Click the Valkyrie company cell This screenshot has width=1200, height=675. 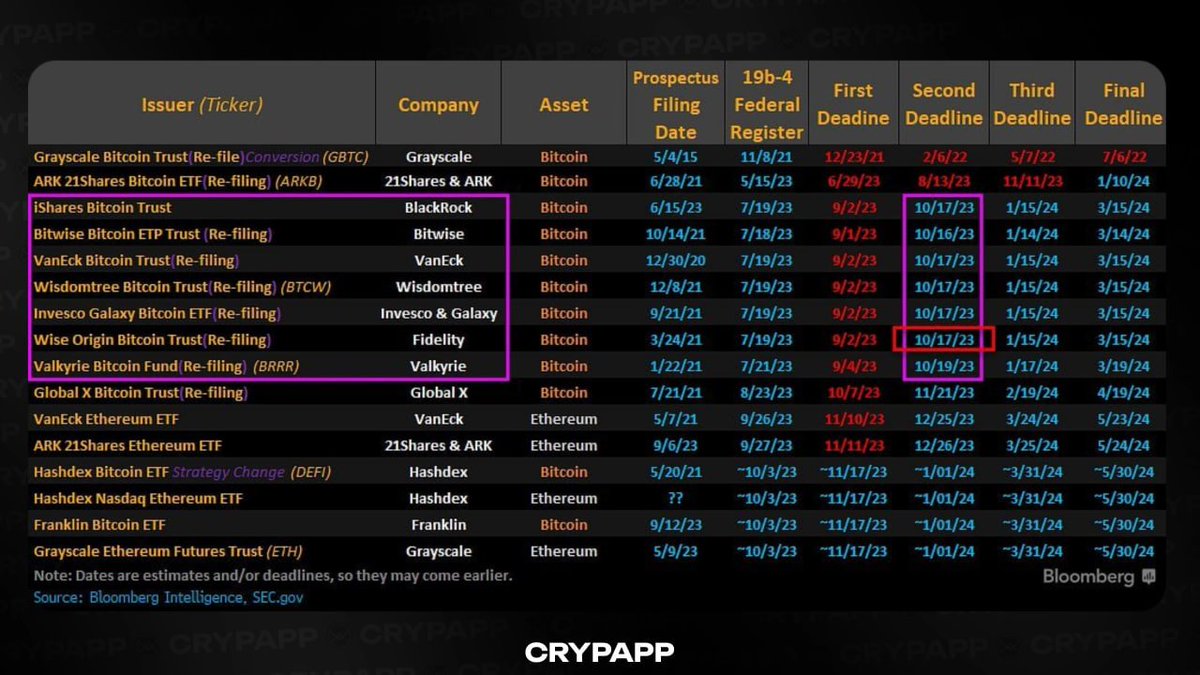438,366
